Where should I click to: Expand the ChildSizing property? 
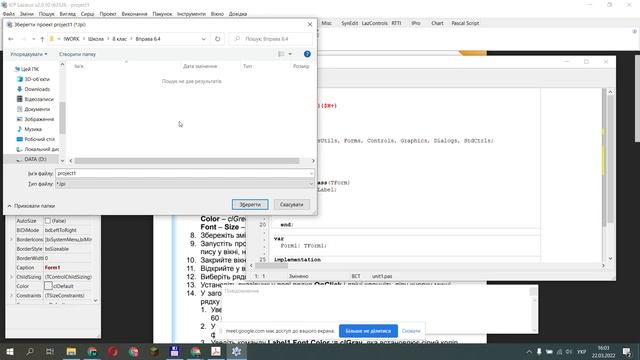[11, 277]
